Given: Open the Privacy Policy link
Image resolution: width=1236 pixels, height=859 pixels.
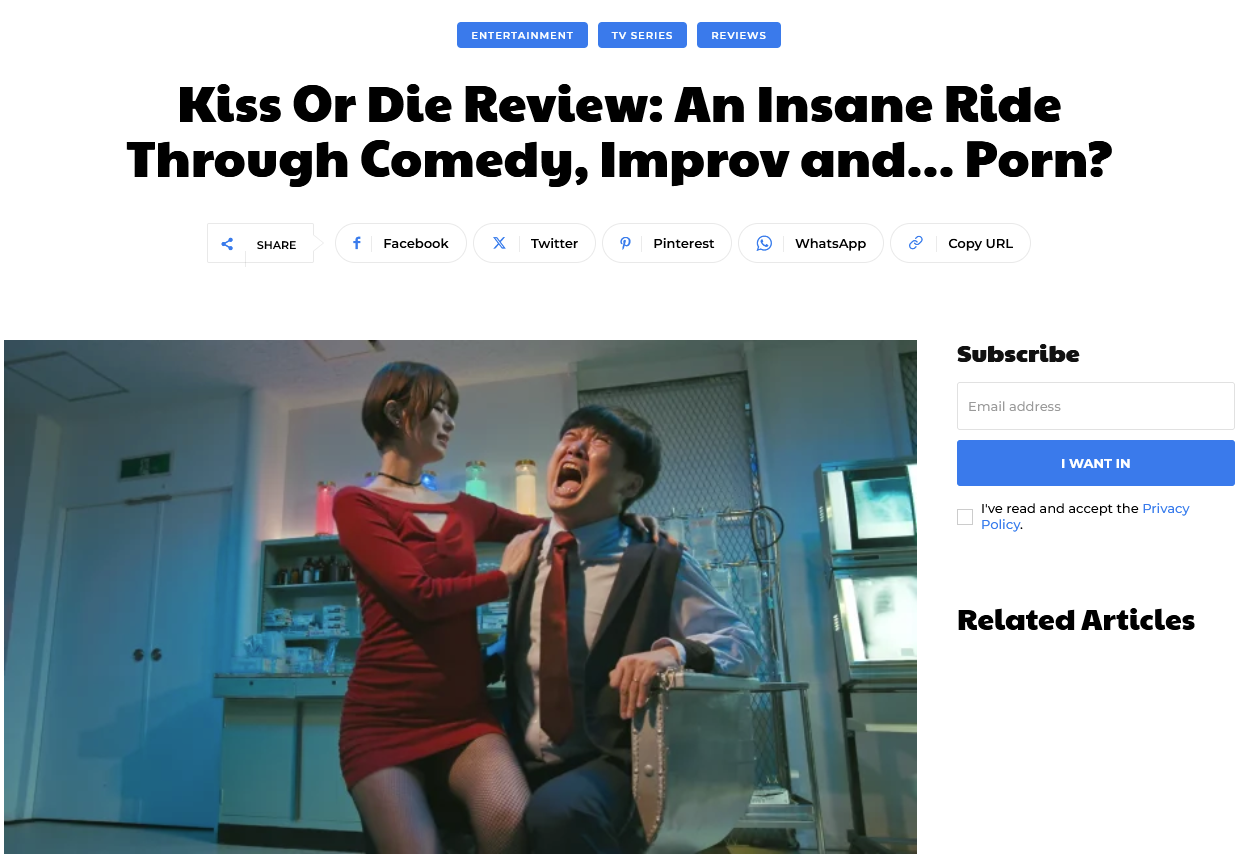Looking at the screenshot, I should 1085,516.
